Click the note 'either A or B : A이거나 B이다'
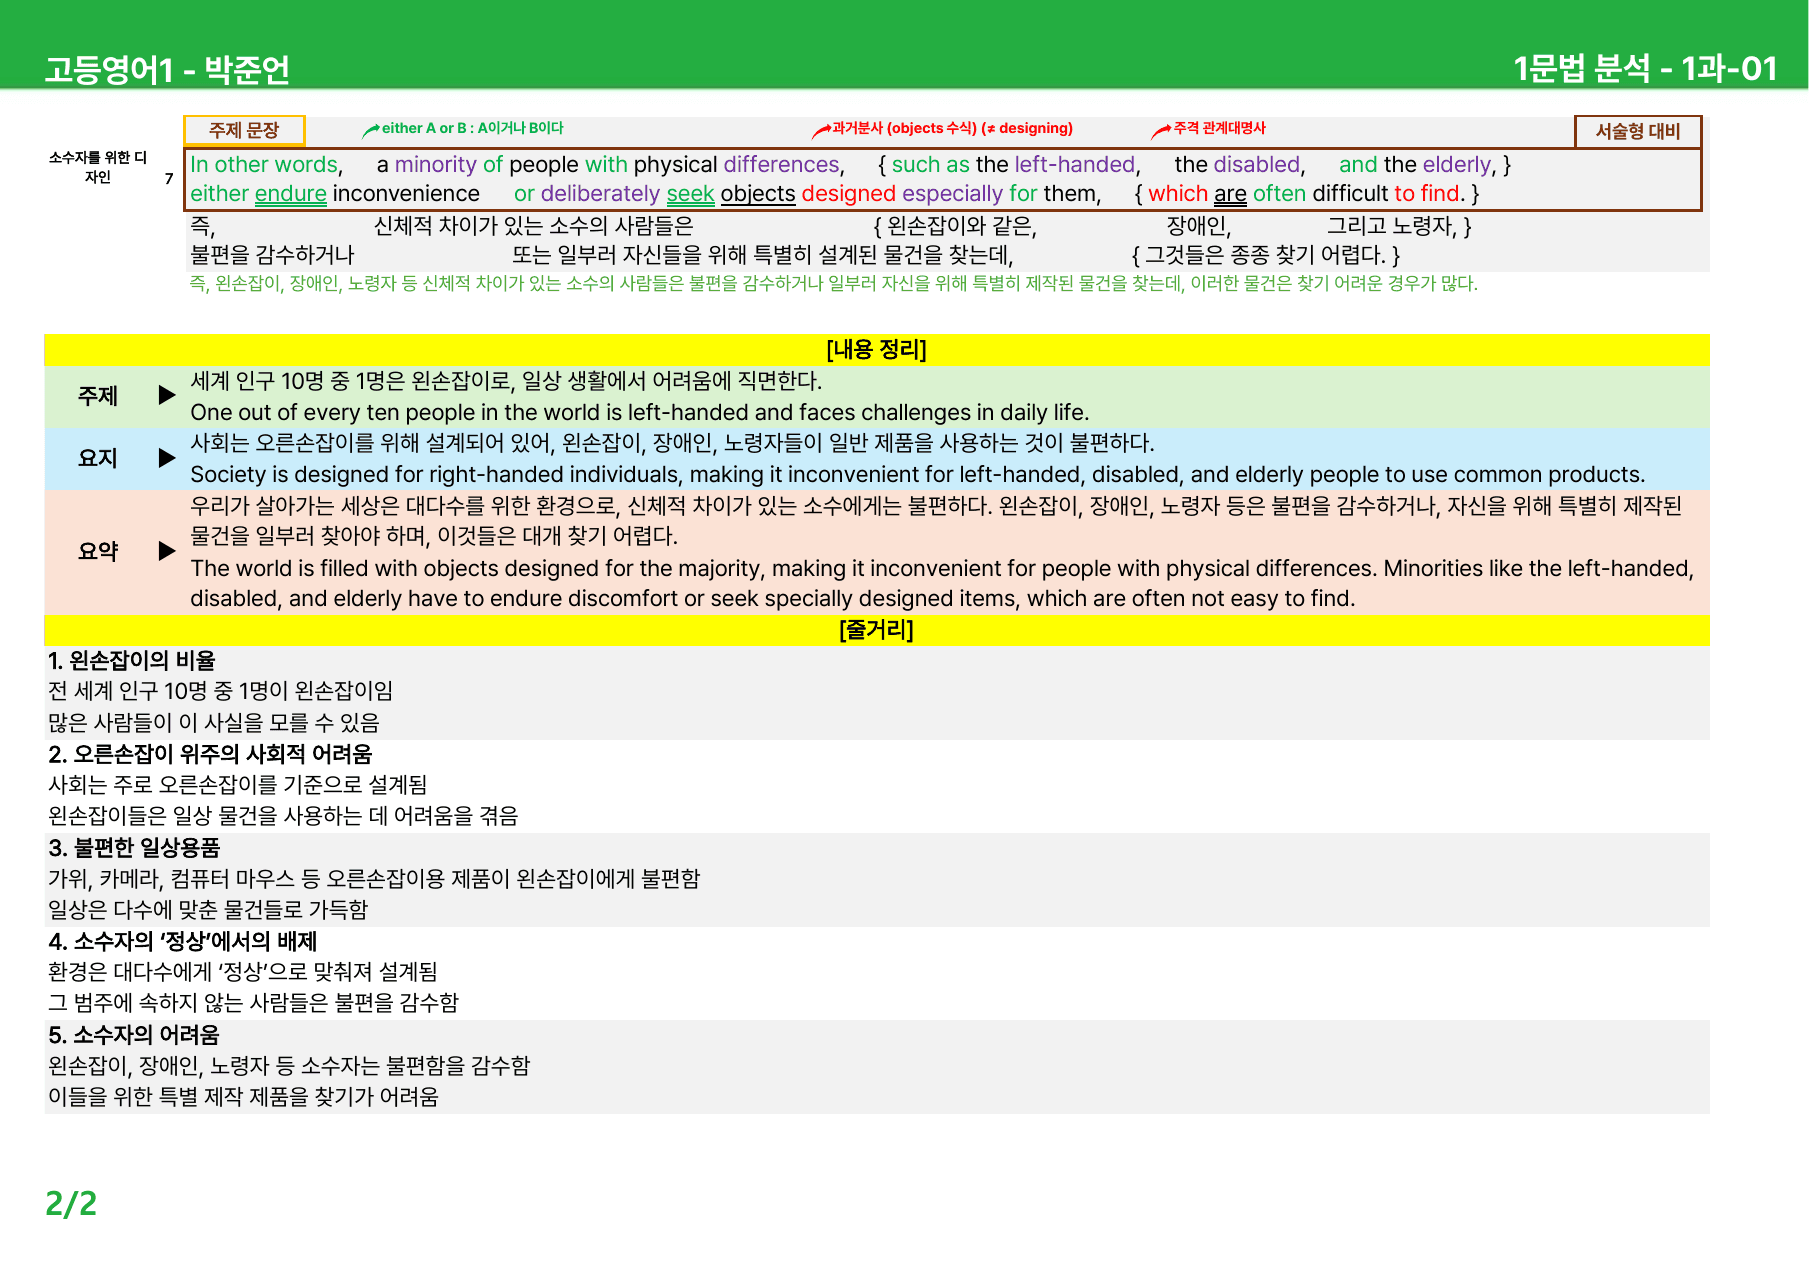The height and width of the screenshot is (1279, 1809). click(472, 128)
